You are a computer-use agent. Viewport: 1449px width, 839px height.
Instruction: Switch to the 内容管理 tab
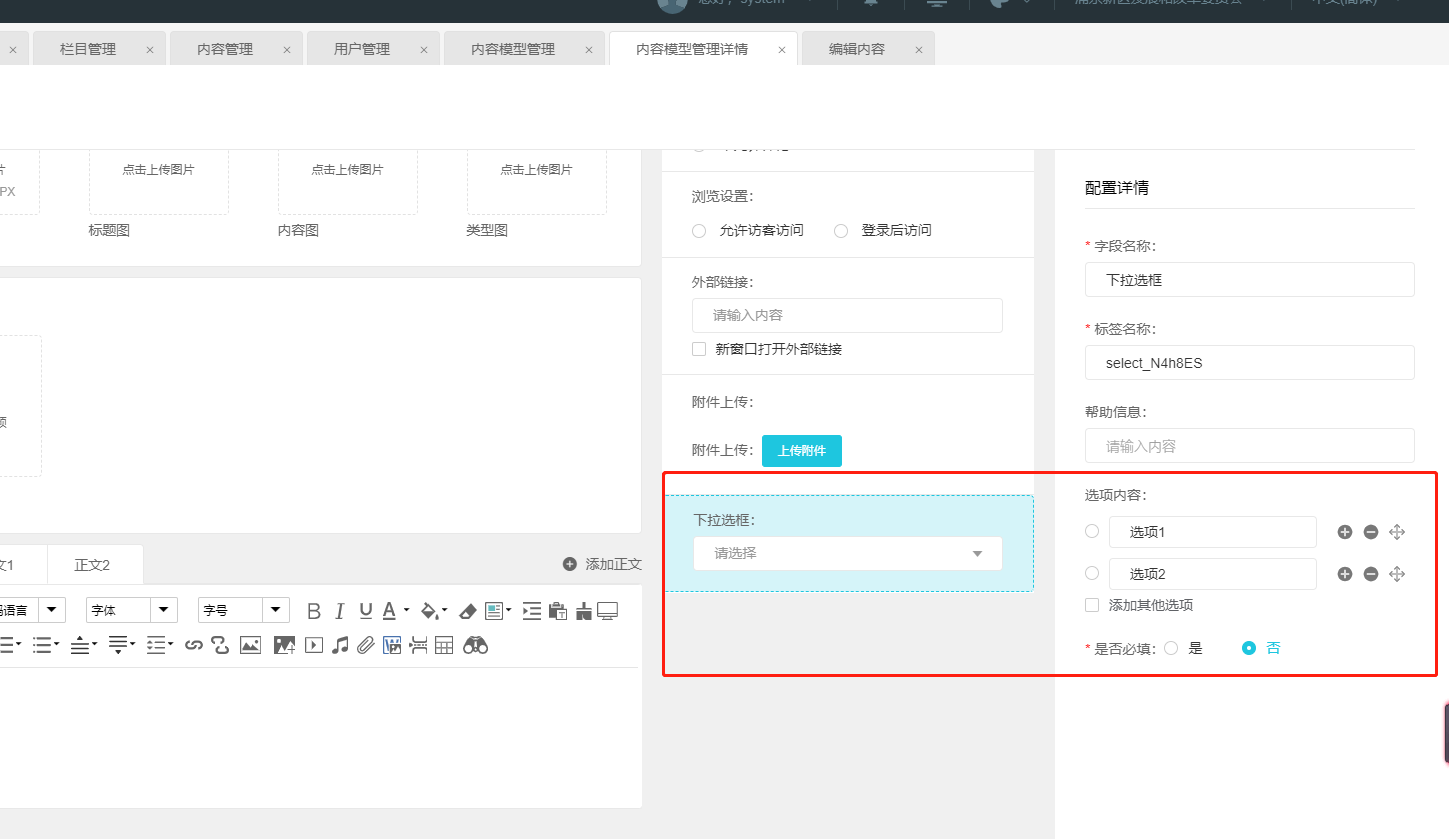point(225,49)
